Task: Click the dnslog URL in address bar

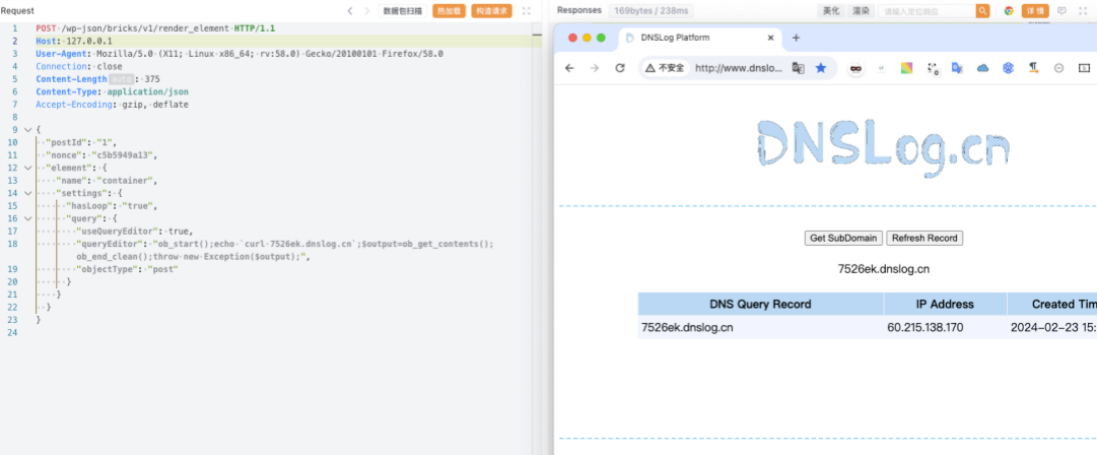Action: [x=739, y=68]
